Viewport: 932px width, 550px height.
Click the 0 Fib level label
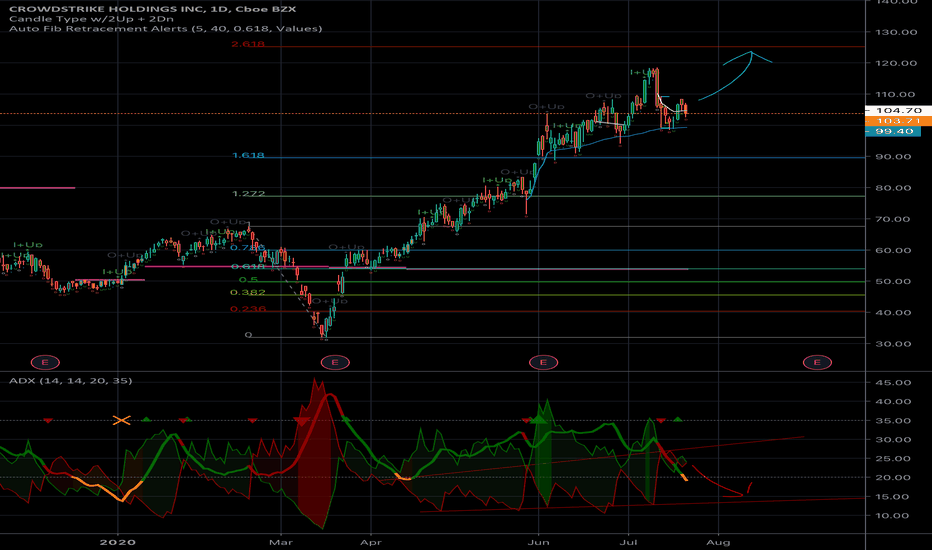(x=248, y=335)
